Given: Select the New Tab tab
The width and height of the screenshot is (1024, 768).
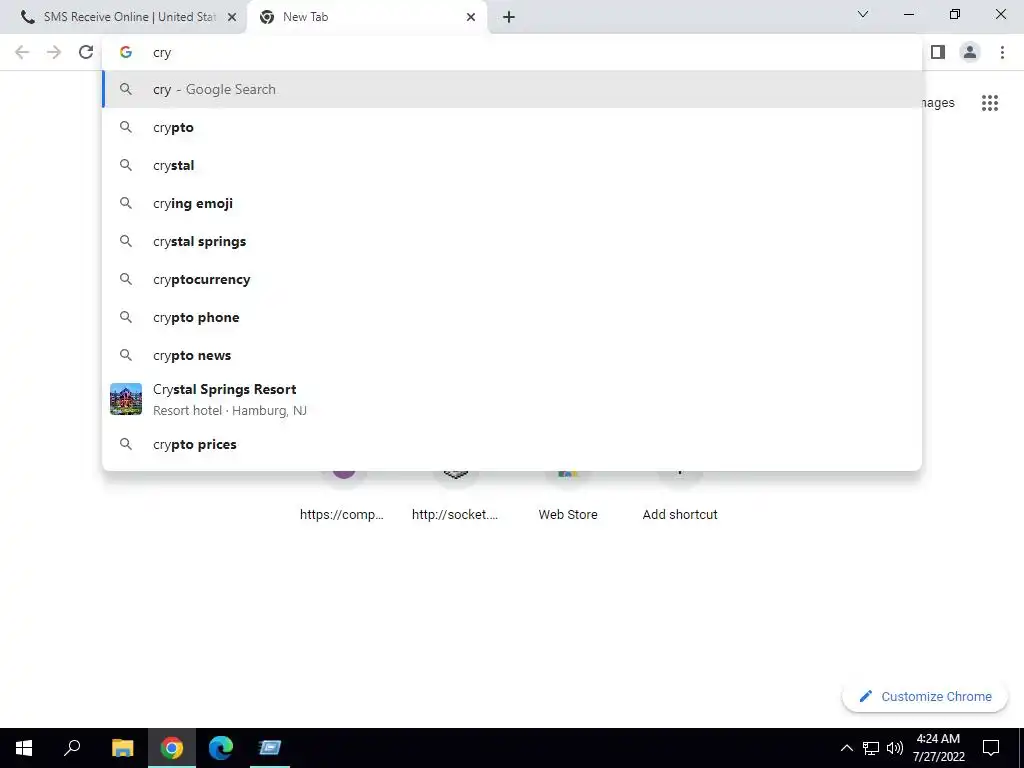Looking at the screenshot, I should 366,17.
